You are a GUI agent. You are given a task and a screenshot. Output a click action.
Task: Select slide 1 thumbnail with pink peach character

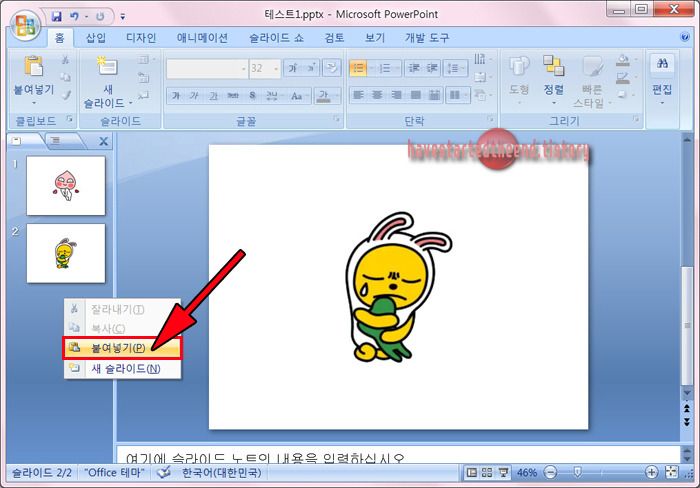66,185
